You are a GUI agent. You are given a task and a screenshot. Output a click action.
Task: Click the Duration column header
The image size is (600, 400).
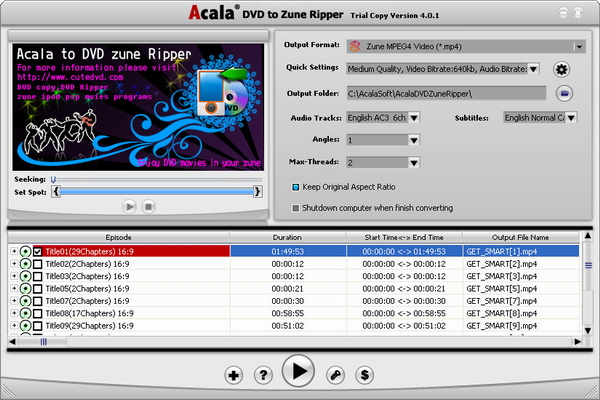287,237
